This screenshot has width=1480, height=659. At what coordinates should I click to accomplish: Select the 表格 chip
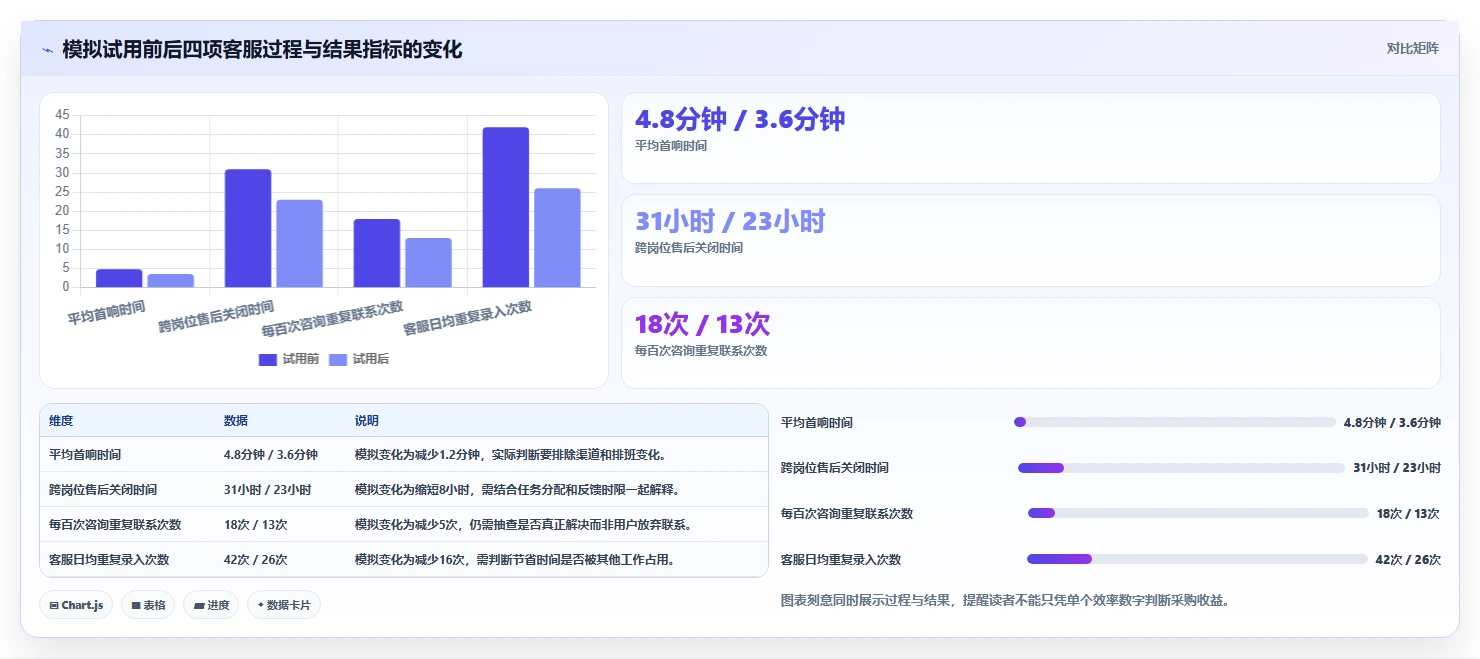(148, 605)
